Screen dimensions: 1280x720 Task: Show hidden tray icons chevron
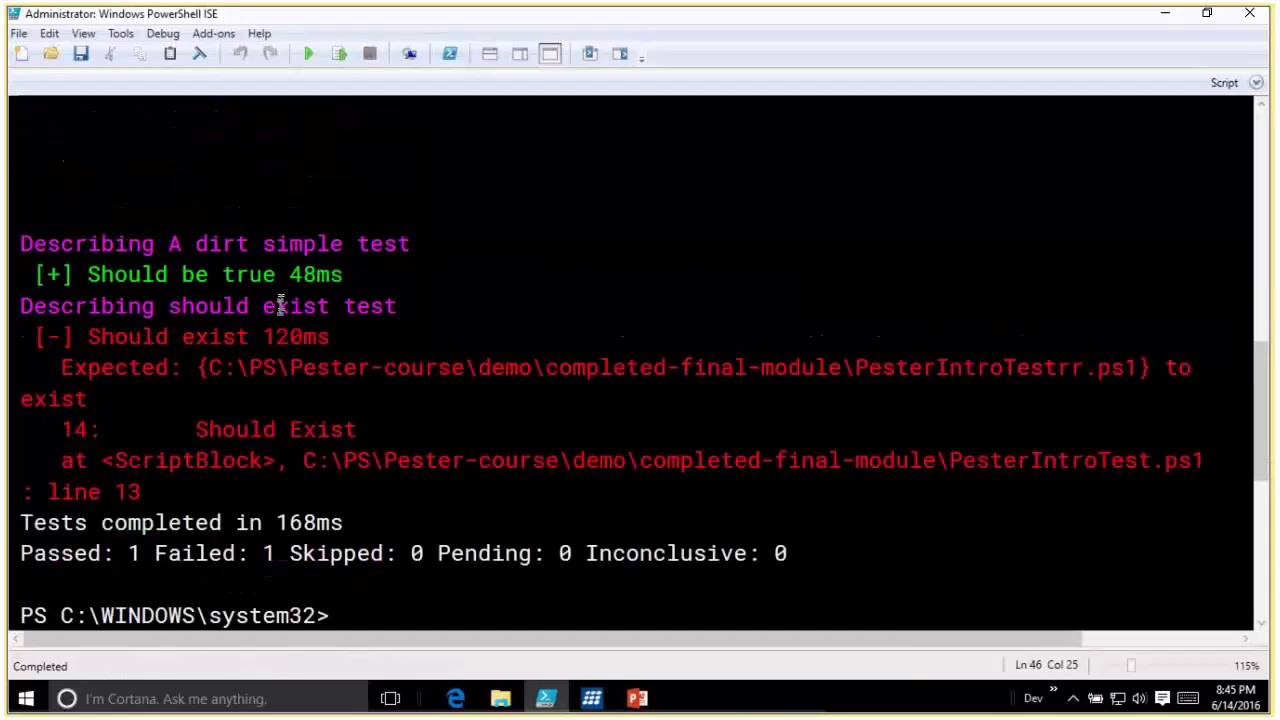pyautogui.click(x=1074, y=698)
